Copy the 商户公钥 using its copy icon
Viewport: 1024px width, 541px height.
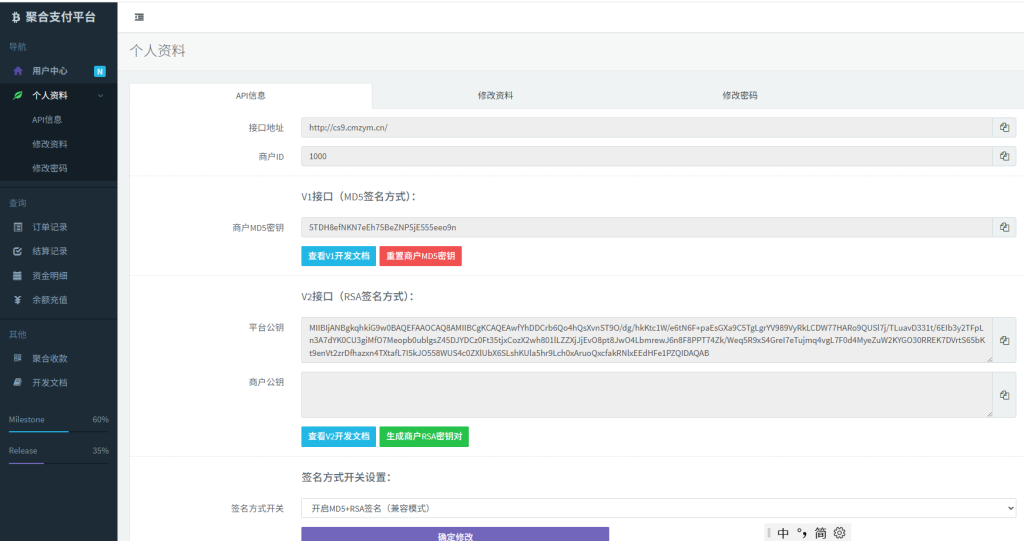(x=1004, y=395)
